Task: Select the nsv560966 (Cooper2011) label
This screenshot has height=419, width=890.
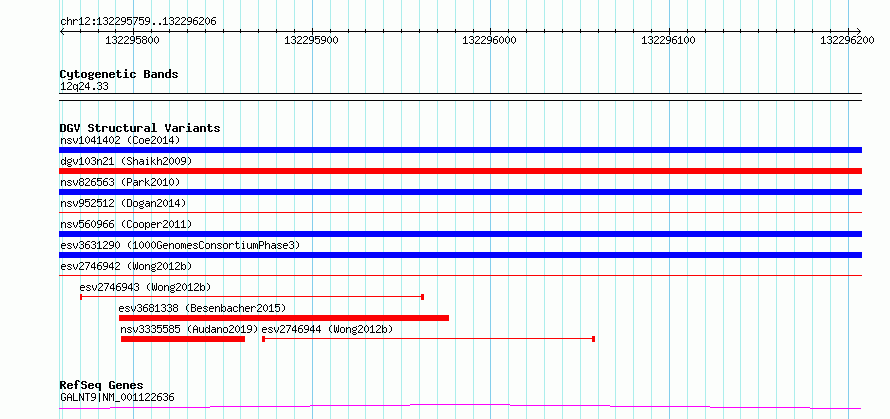Action: (x=126, y=224)
